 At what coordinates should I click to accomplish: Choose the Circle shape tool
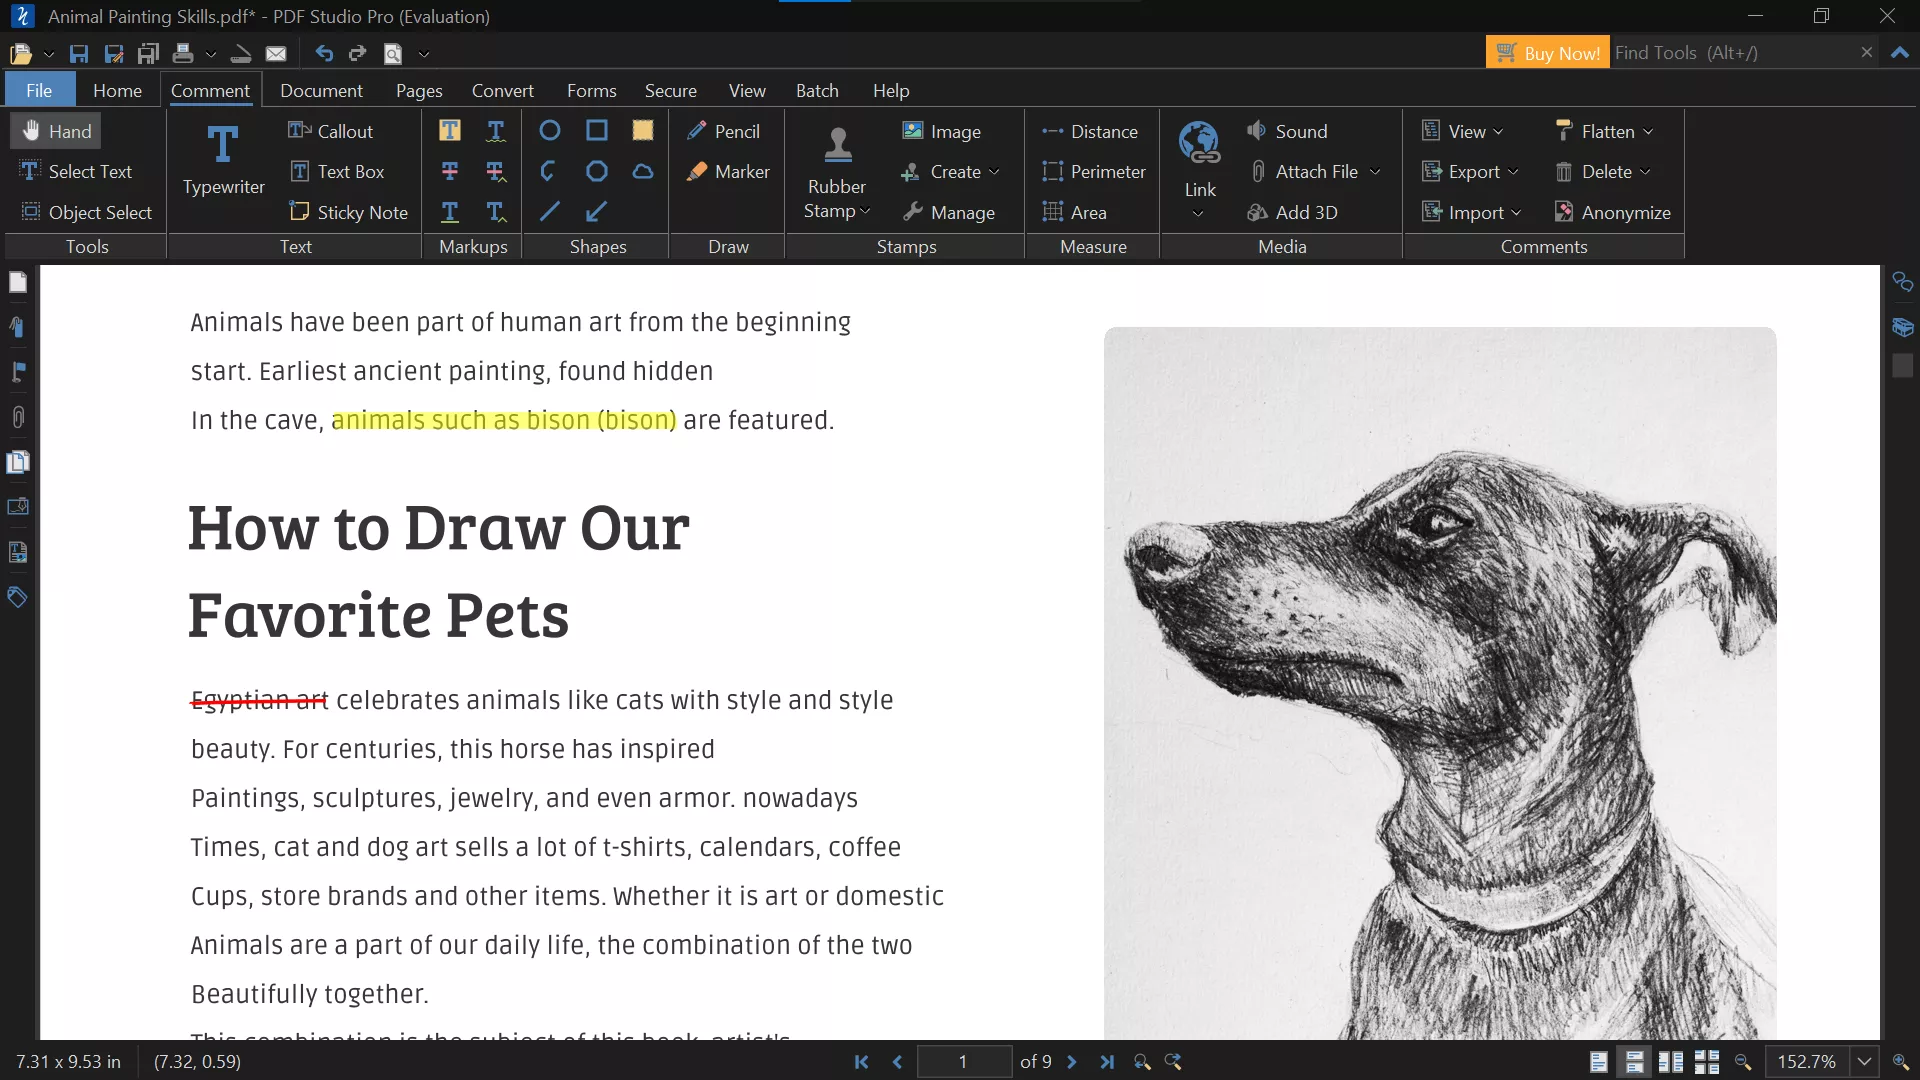pos(548,130)
